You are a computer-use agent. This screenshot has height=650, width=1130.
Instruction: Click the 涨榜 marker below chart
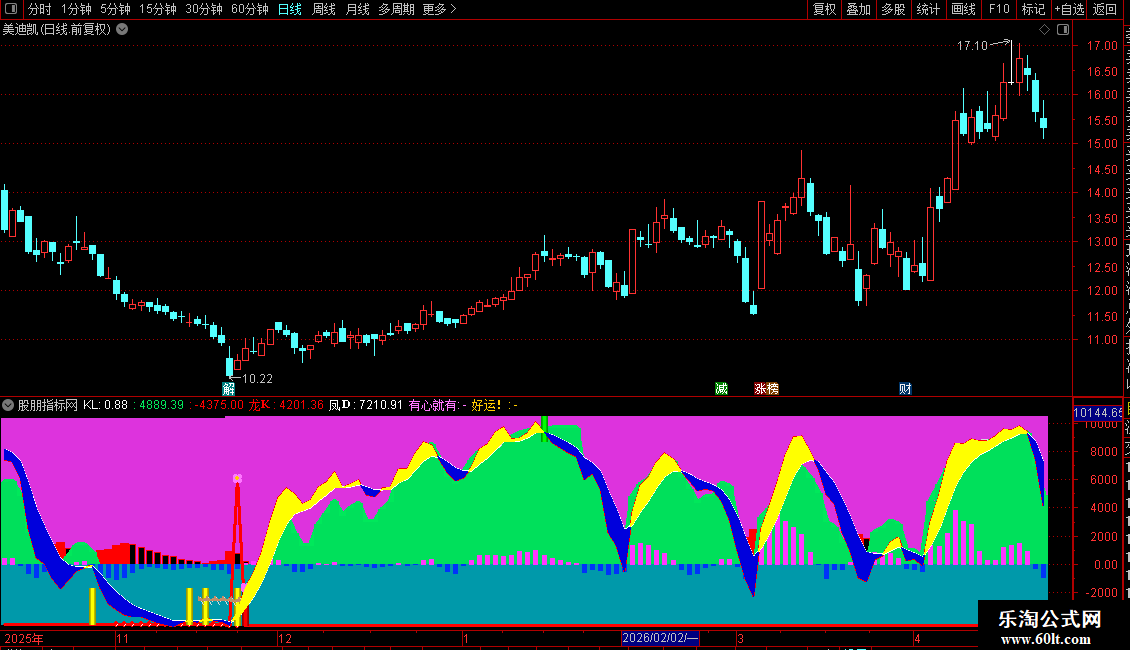pyautogui.click(x=766, y=389)
